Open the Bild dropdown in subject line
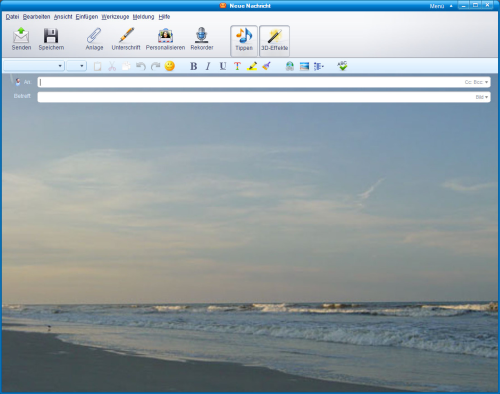 tap(482, 97)
